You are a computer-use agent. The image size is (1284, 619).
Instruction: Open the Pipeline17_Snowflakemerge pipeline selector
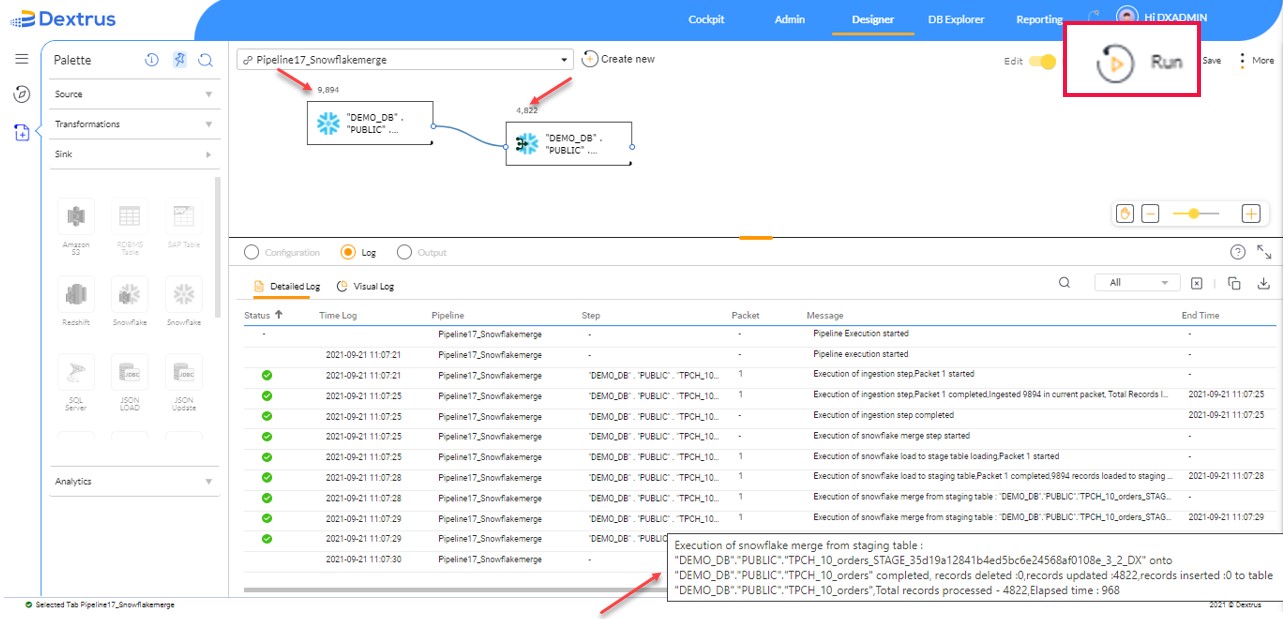click(405, 60)
